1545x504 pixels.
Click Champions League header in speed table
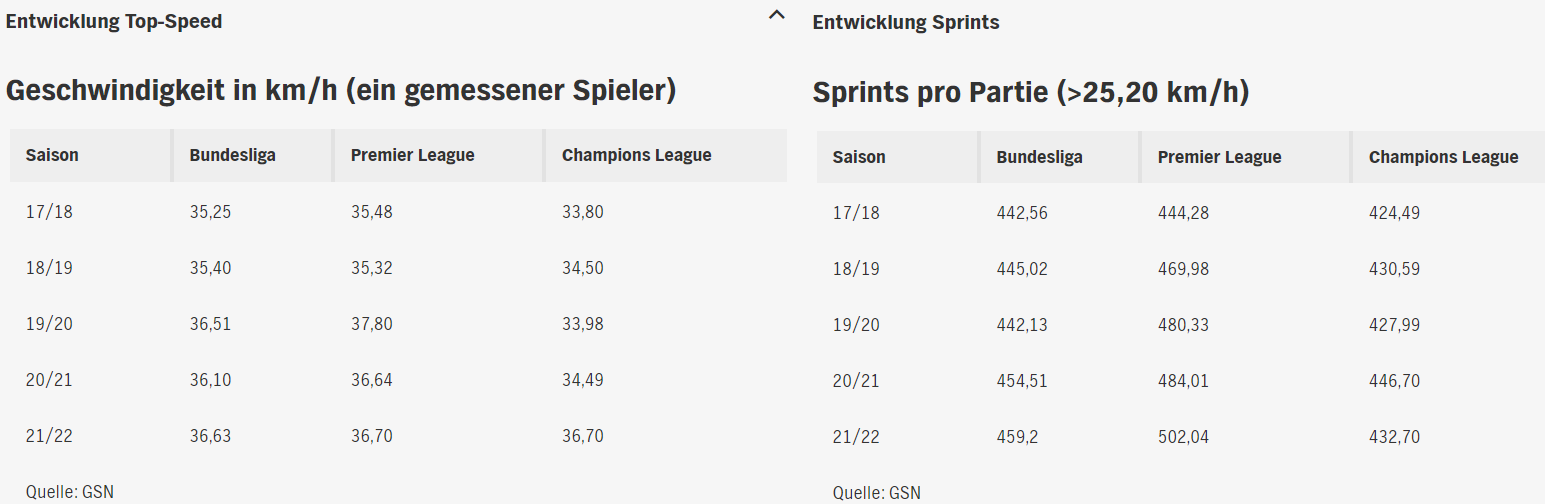click(636, 155)
